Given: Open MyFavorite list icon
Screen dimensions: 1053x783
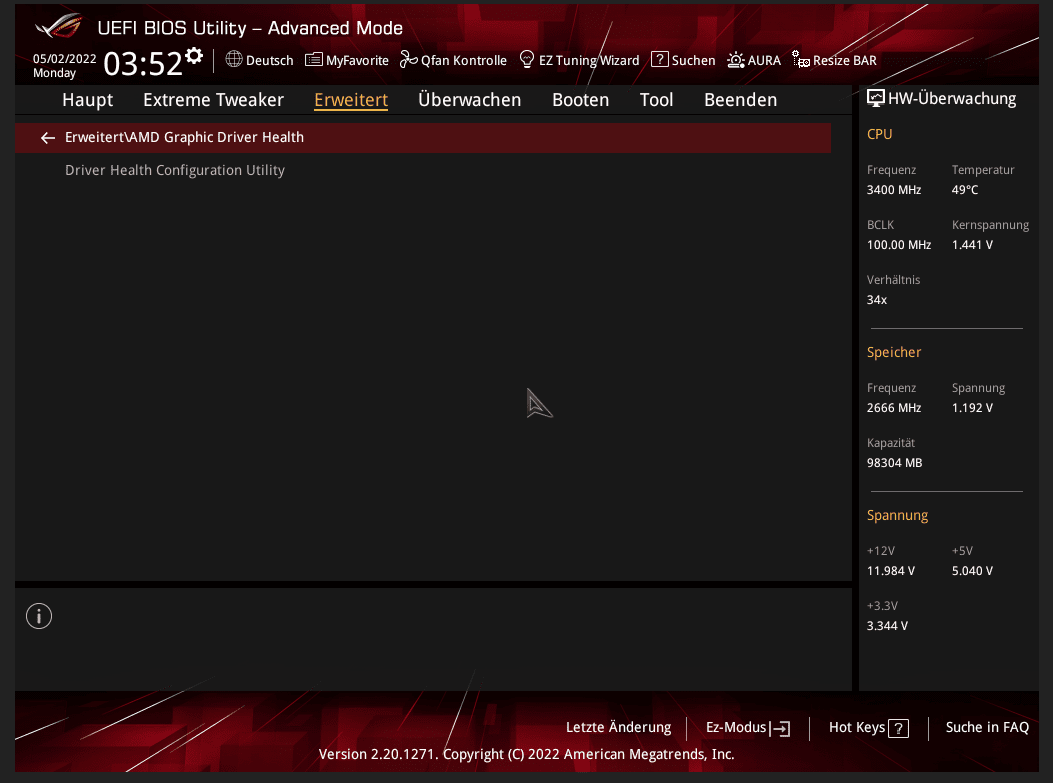Looking at the screenshot, I should click(x=314, y=60).
